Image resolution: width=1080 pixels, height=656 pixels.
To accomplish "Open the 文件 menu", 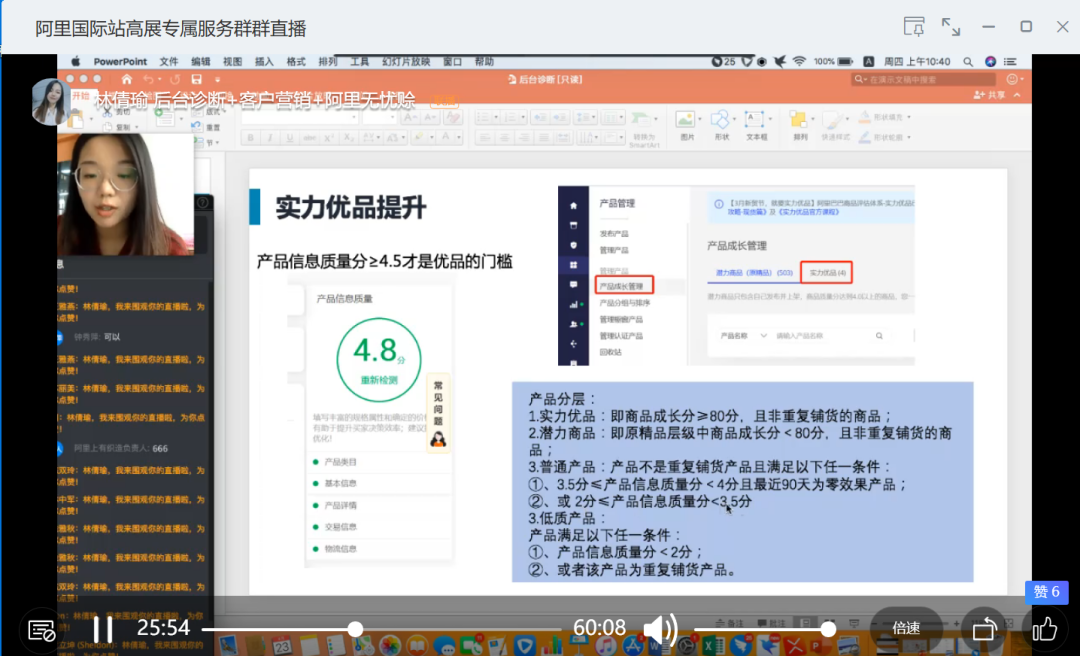I will click(169, 62).
